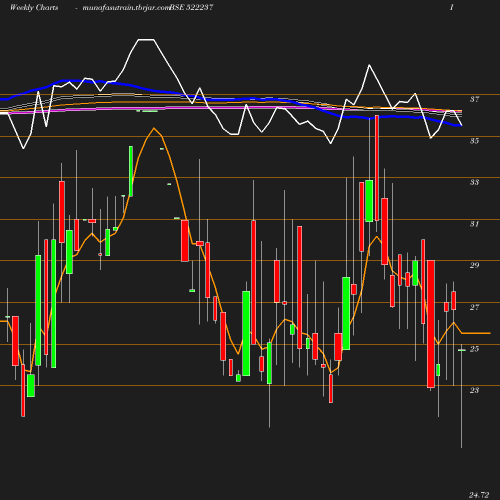Viewport: 500px width, 500px height.
Task: Click the 'BSE 522237' symbol label
Action: (x=191, y=7)
